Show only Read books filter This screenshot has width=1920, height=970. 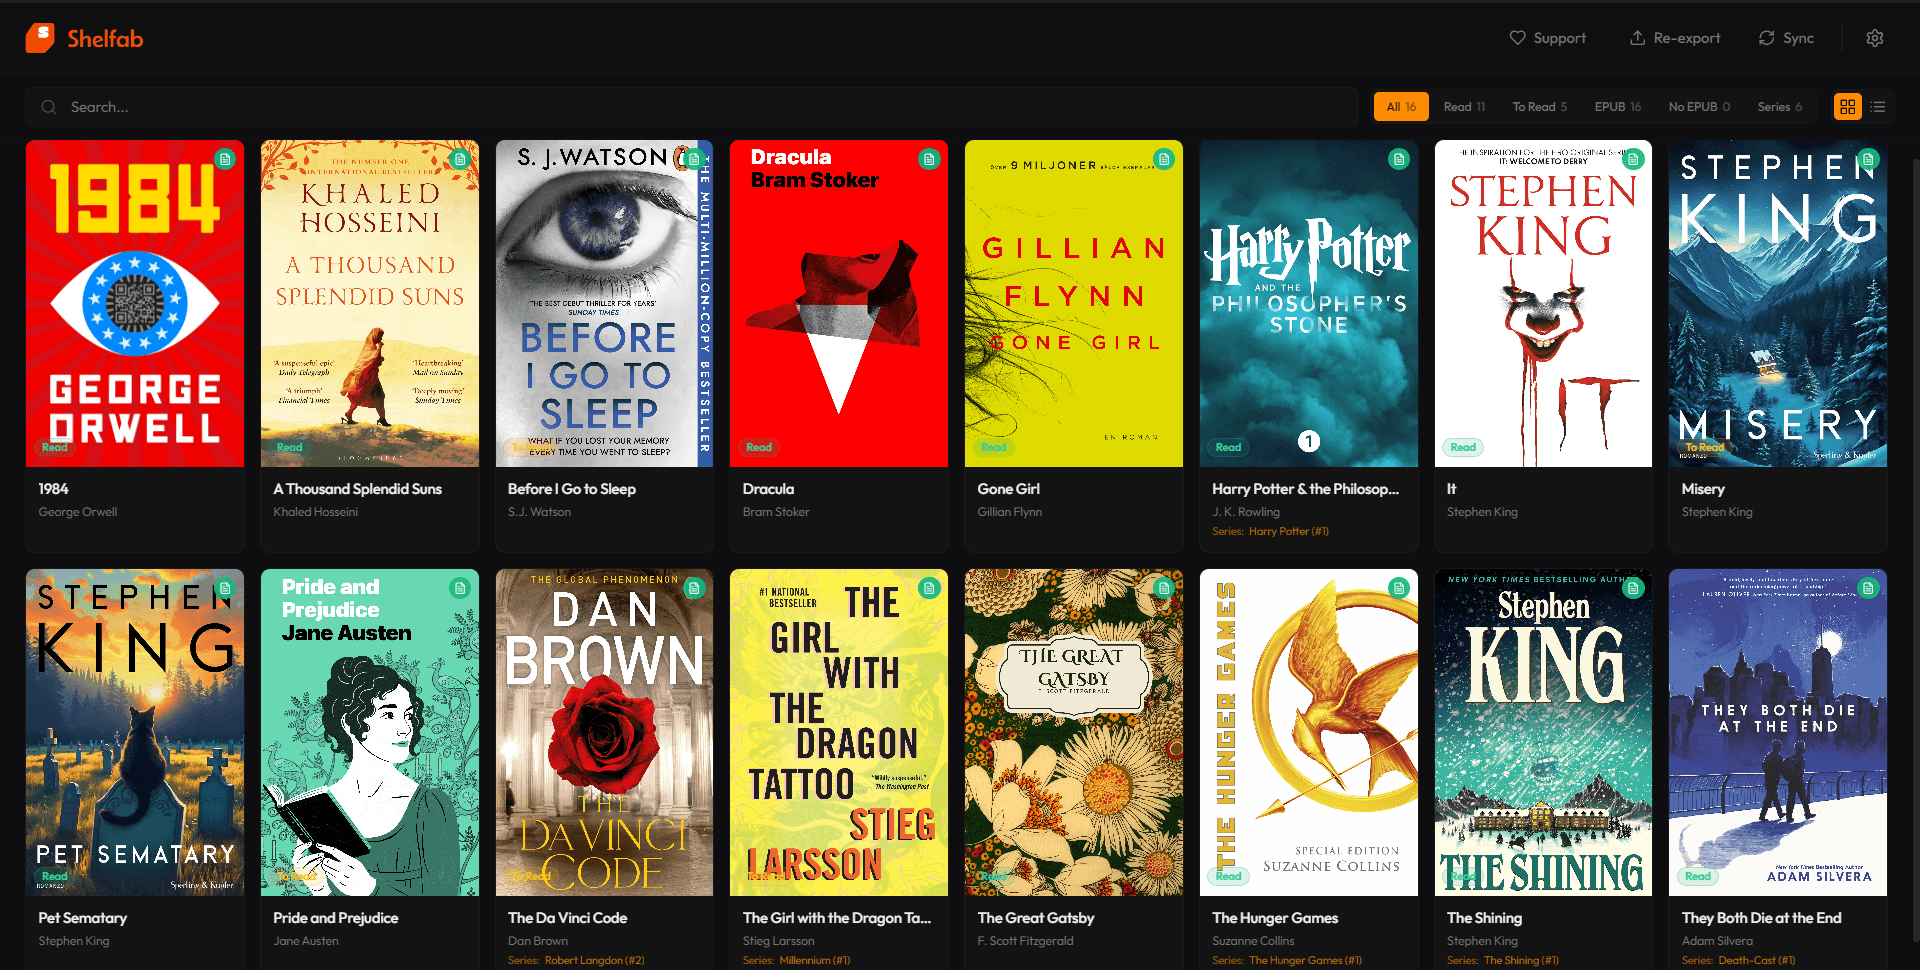tap(1464, 107)
